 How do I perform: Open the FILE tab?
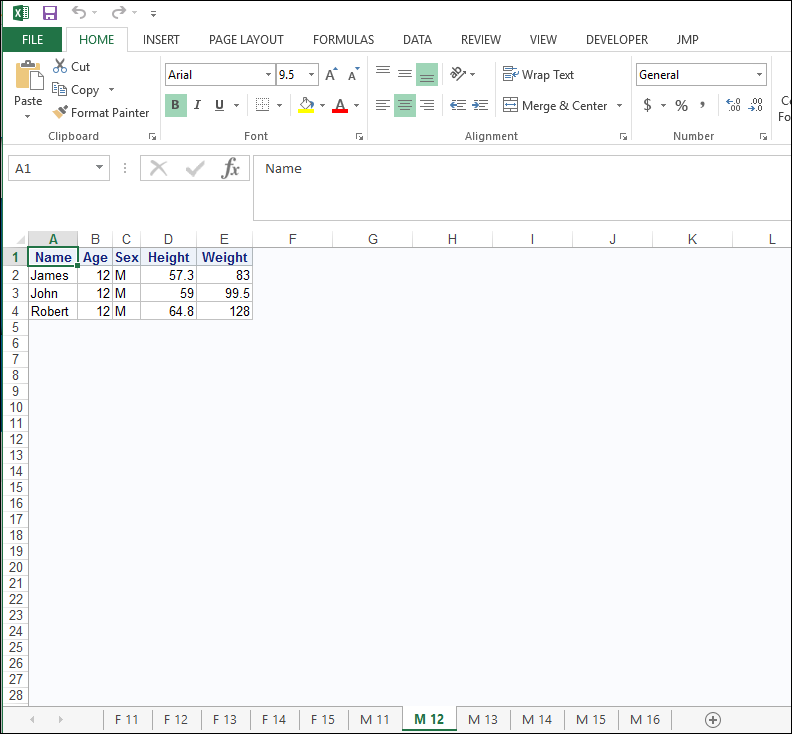[x=32, y=39]
